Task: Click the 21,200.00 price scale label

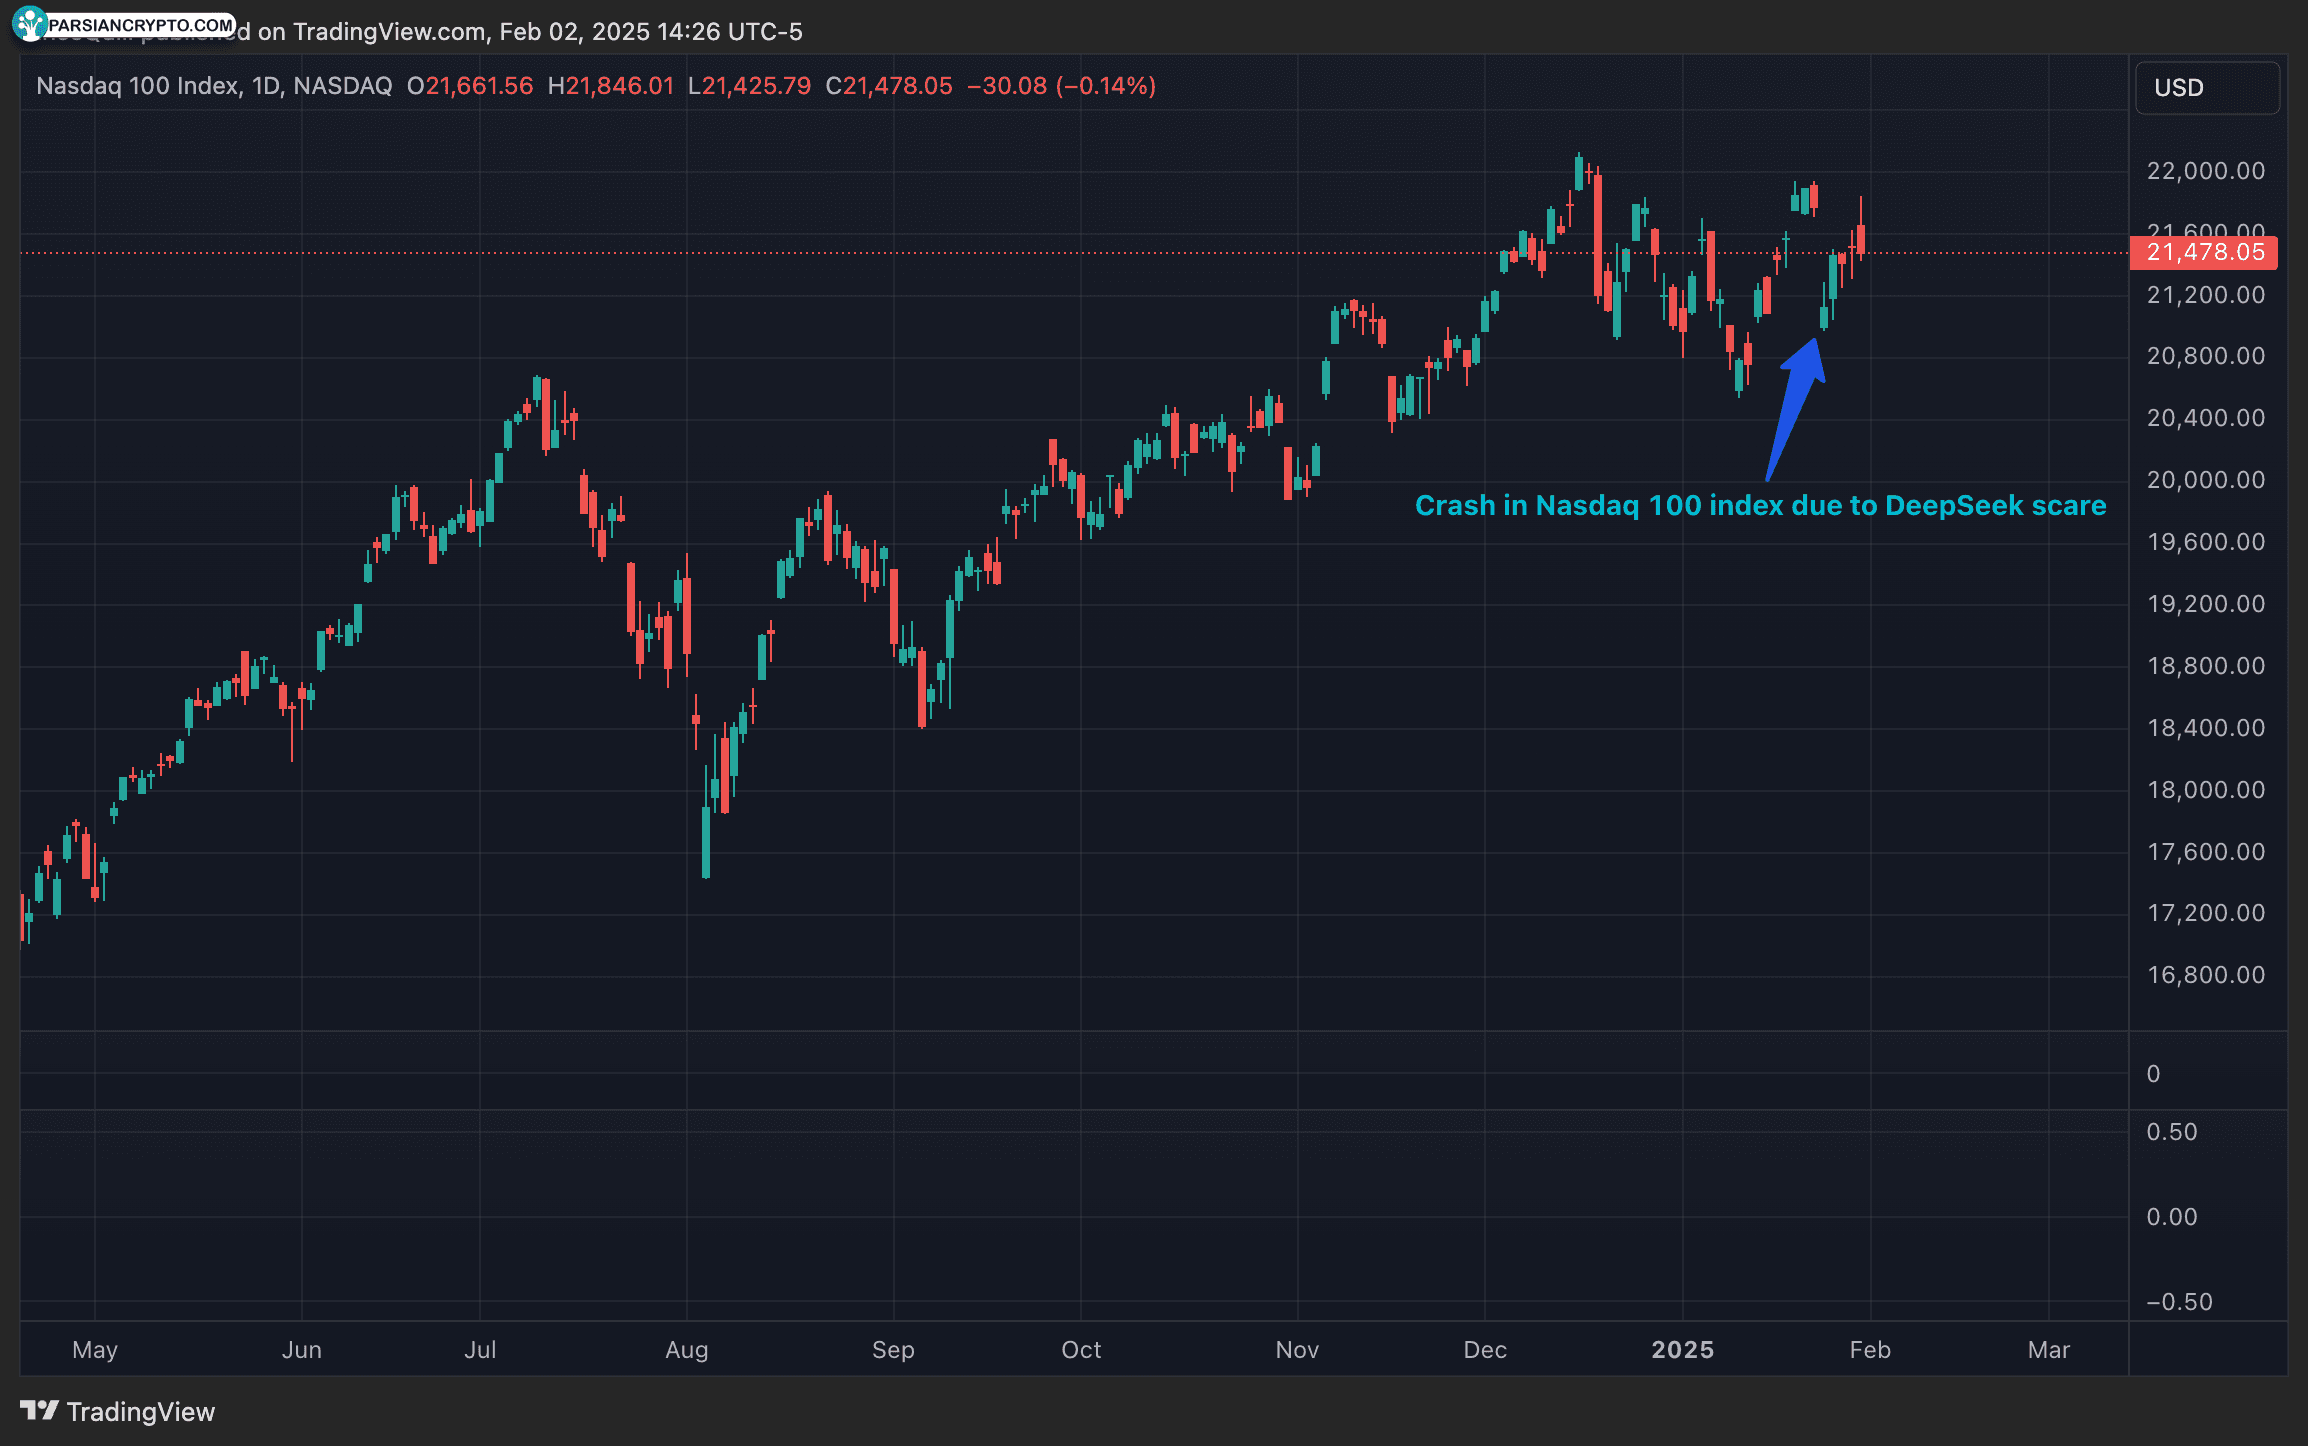Action: pyautogui.click(x=2206, y=295)
